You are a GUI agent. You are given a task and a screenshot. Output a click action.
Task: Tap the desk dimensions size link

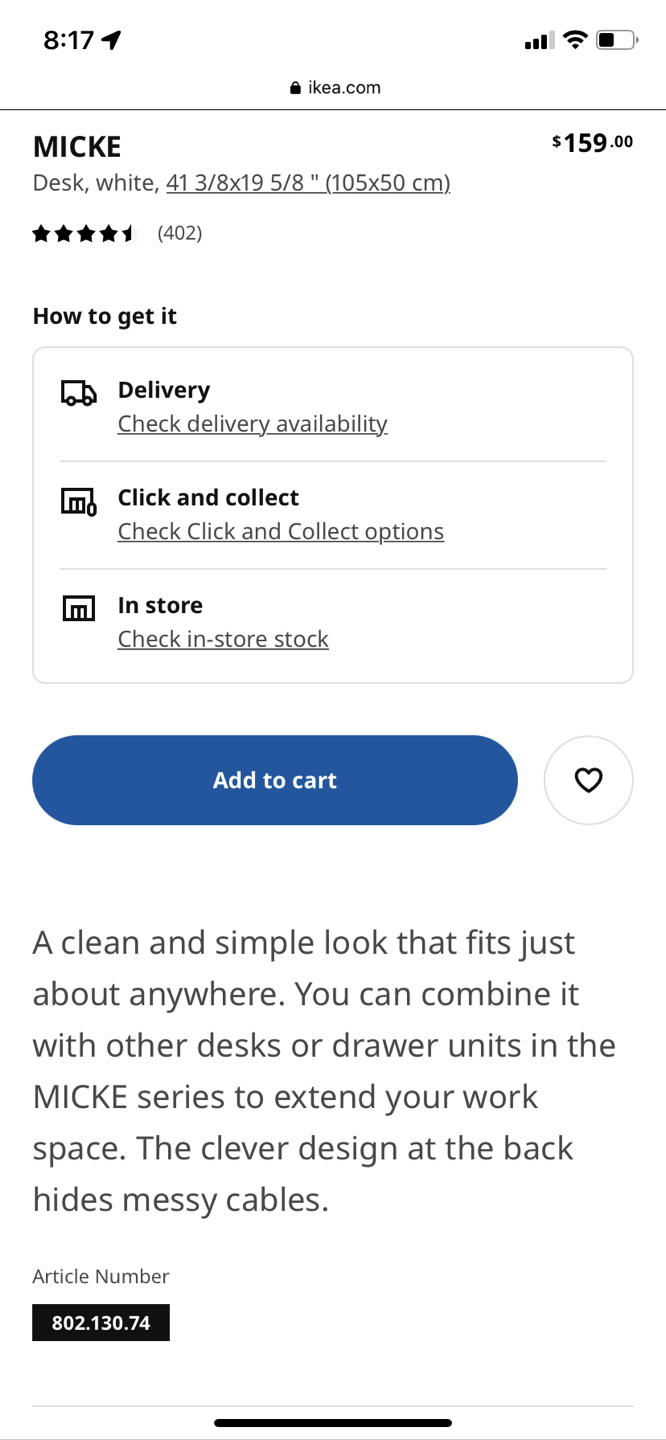[308, 183]
